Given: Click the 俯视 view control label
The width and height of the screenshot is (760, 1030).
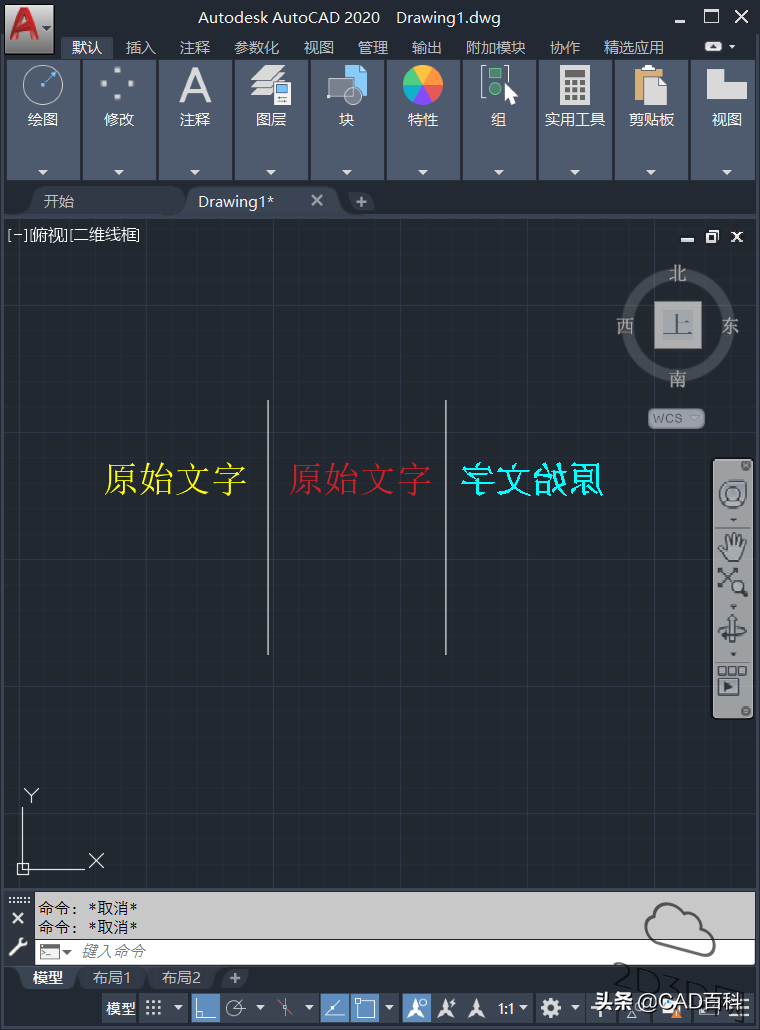Looking at the screenshot, I should (49, 235).
